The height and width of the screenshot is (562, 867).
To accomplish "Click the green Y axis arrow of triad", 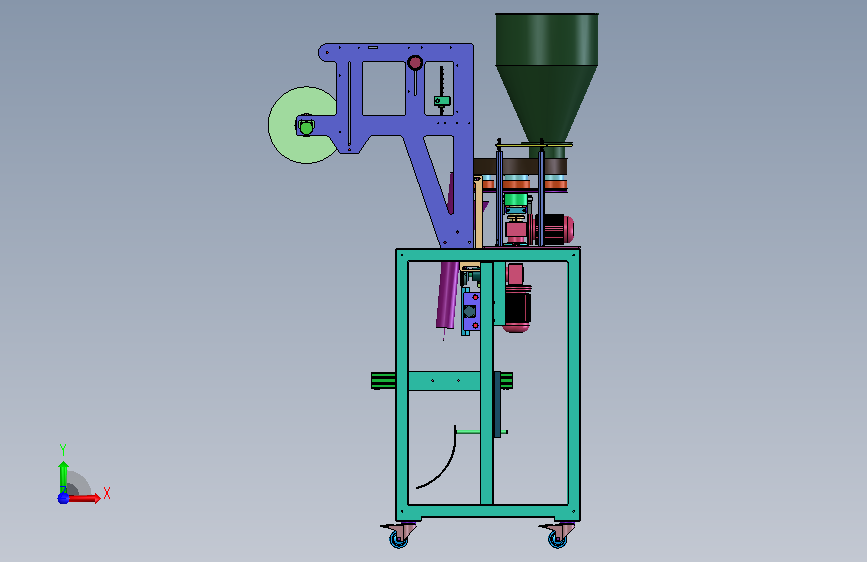I will [x=64, y=477].
